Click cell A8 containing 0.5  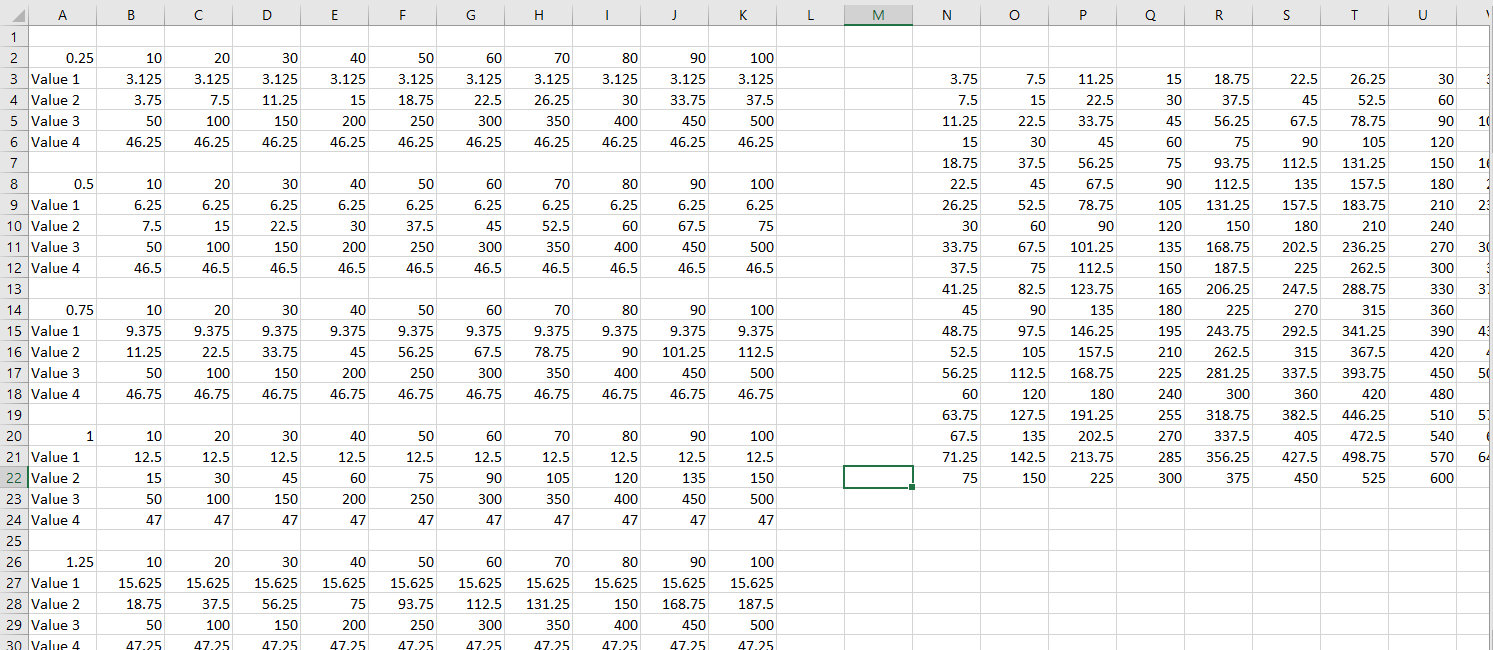[62, 184]
